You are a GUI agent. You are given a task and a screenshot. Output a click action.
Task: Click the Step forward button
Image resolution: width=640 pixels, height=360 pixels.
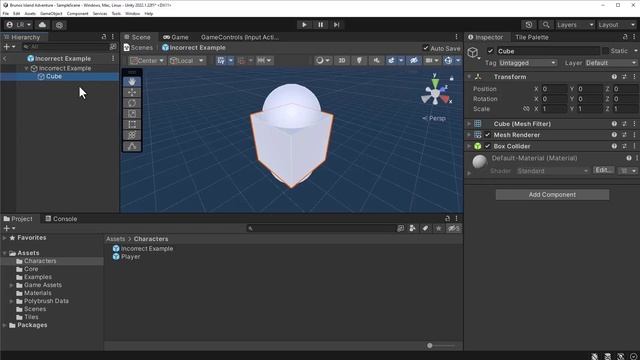click(x=336, y=25)
